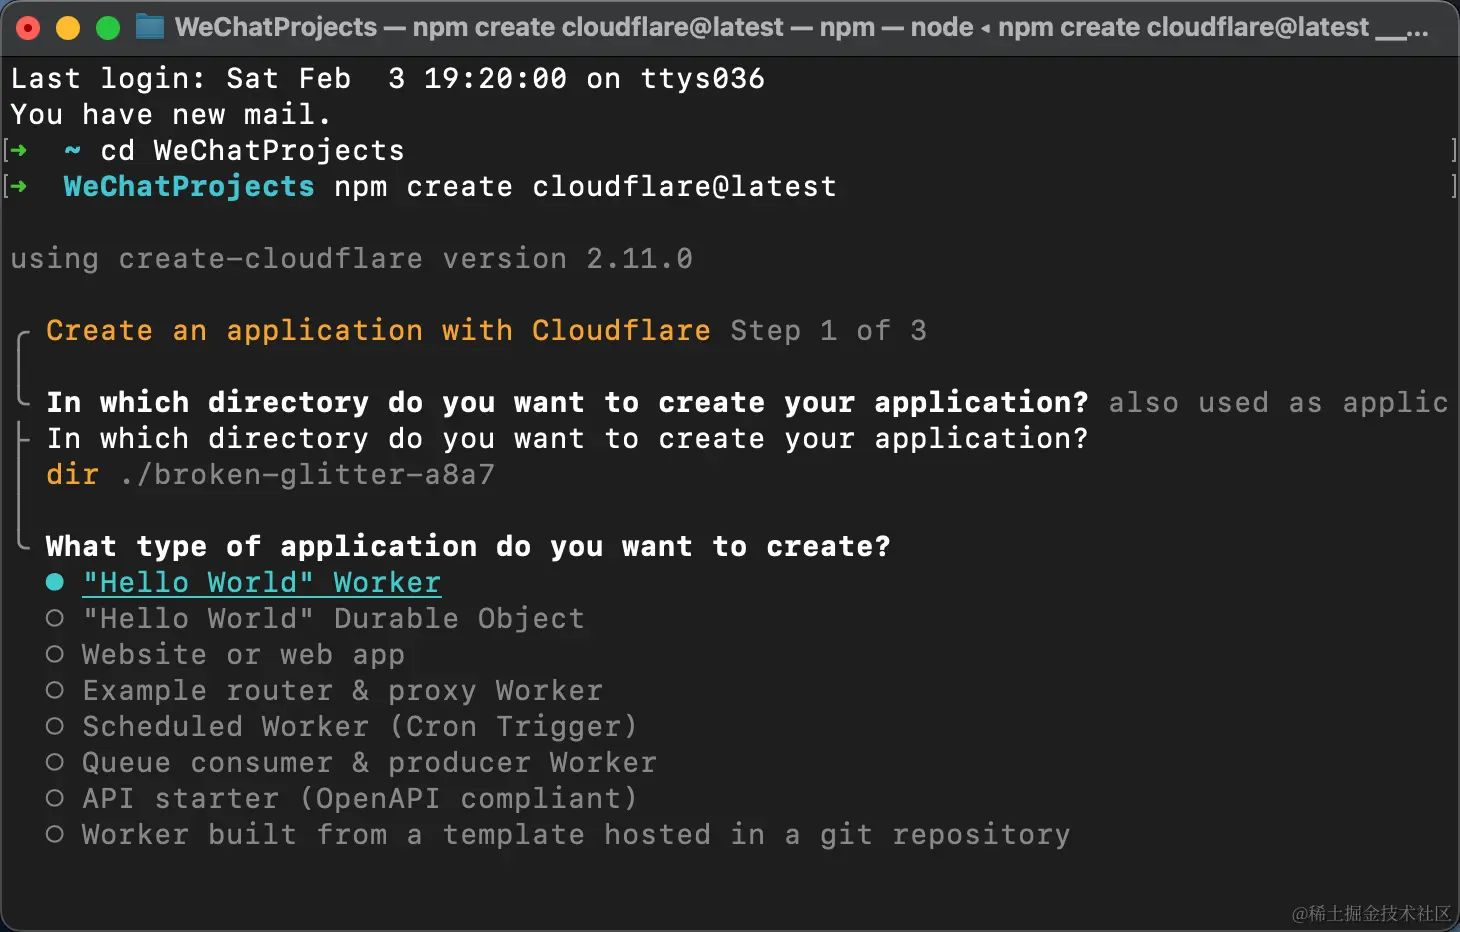The width and height of the screenshot is (1460, 932).
Task: Click the folder icon in the title bar
Action: coord(148,27)
